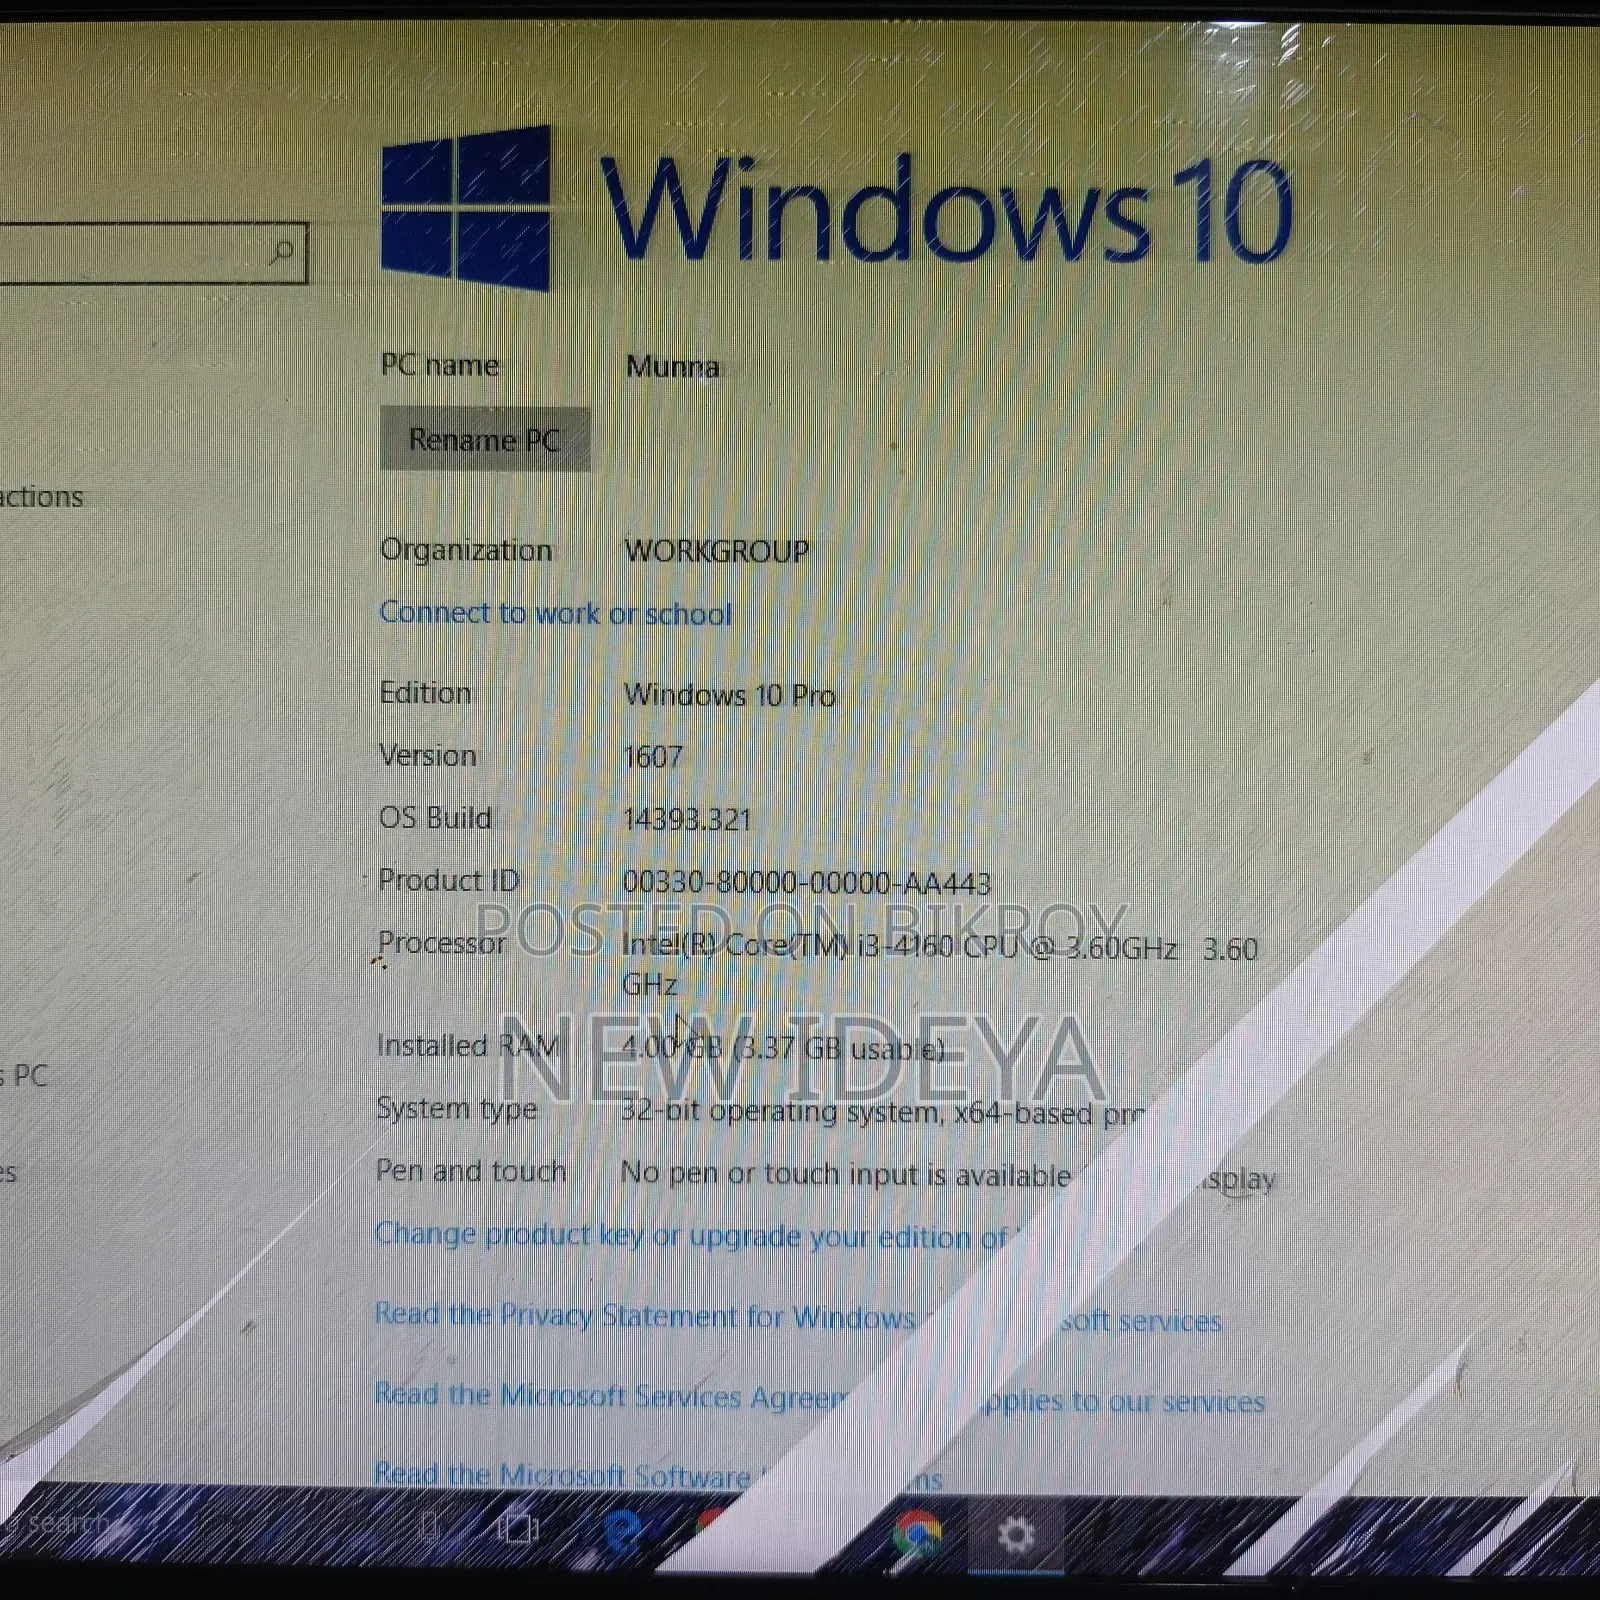Click the Version label
The width and height of the screenshot is (1600, 1600).
coord(428,755)
